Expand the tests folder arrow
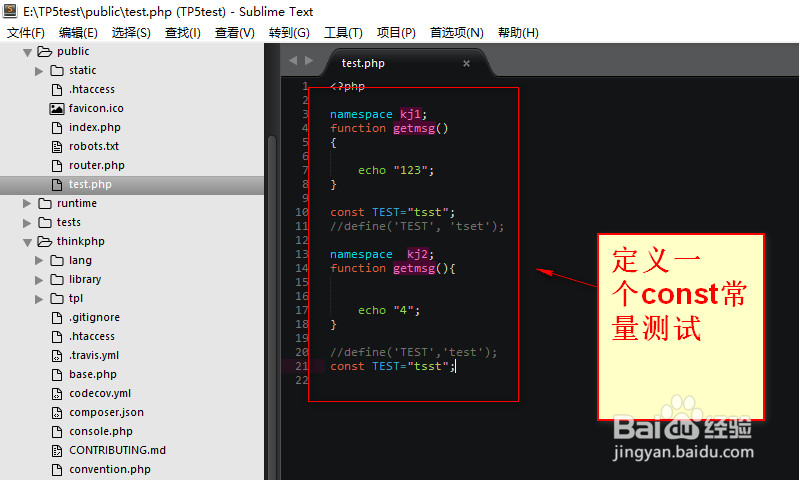The height and width of the screenshot is (480, 799). click(27, 223)
